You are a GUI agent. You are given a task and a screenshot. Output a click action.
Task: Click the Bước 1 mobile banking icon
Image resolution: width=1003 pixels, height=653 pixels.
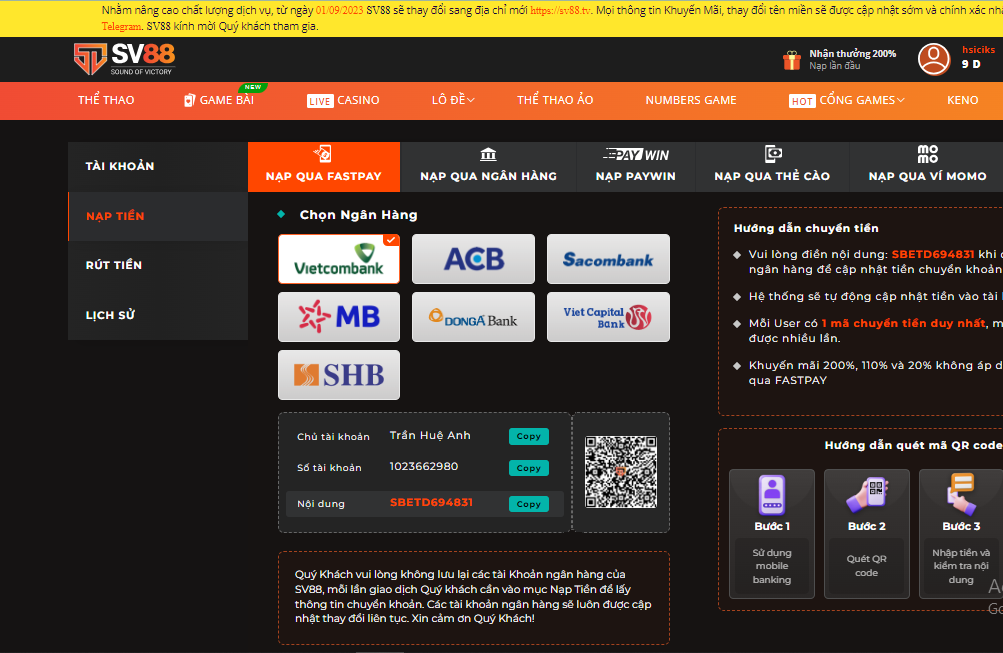point(771,495)
